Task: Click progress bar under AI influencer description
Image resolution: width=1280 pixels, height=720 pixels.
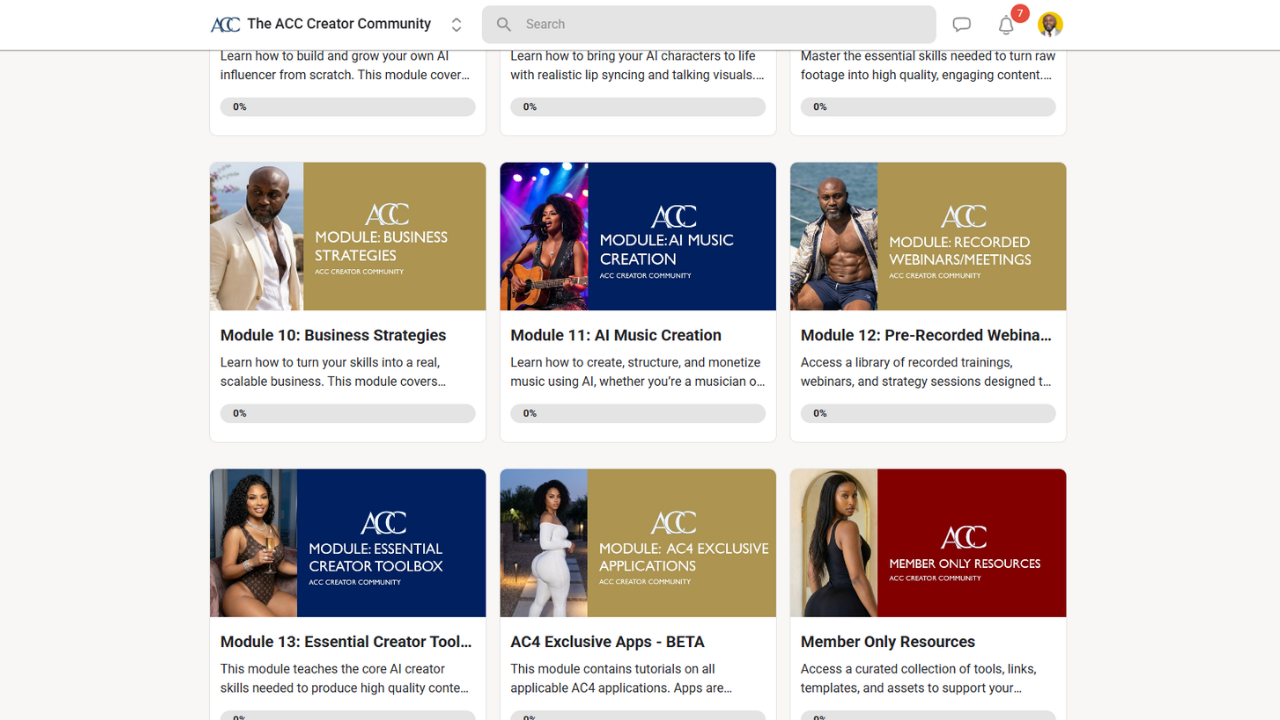Action: click(x=348, y=107)
